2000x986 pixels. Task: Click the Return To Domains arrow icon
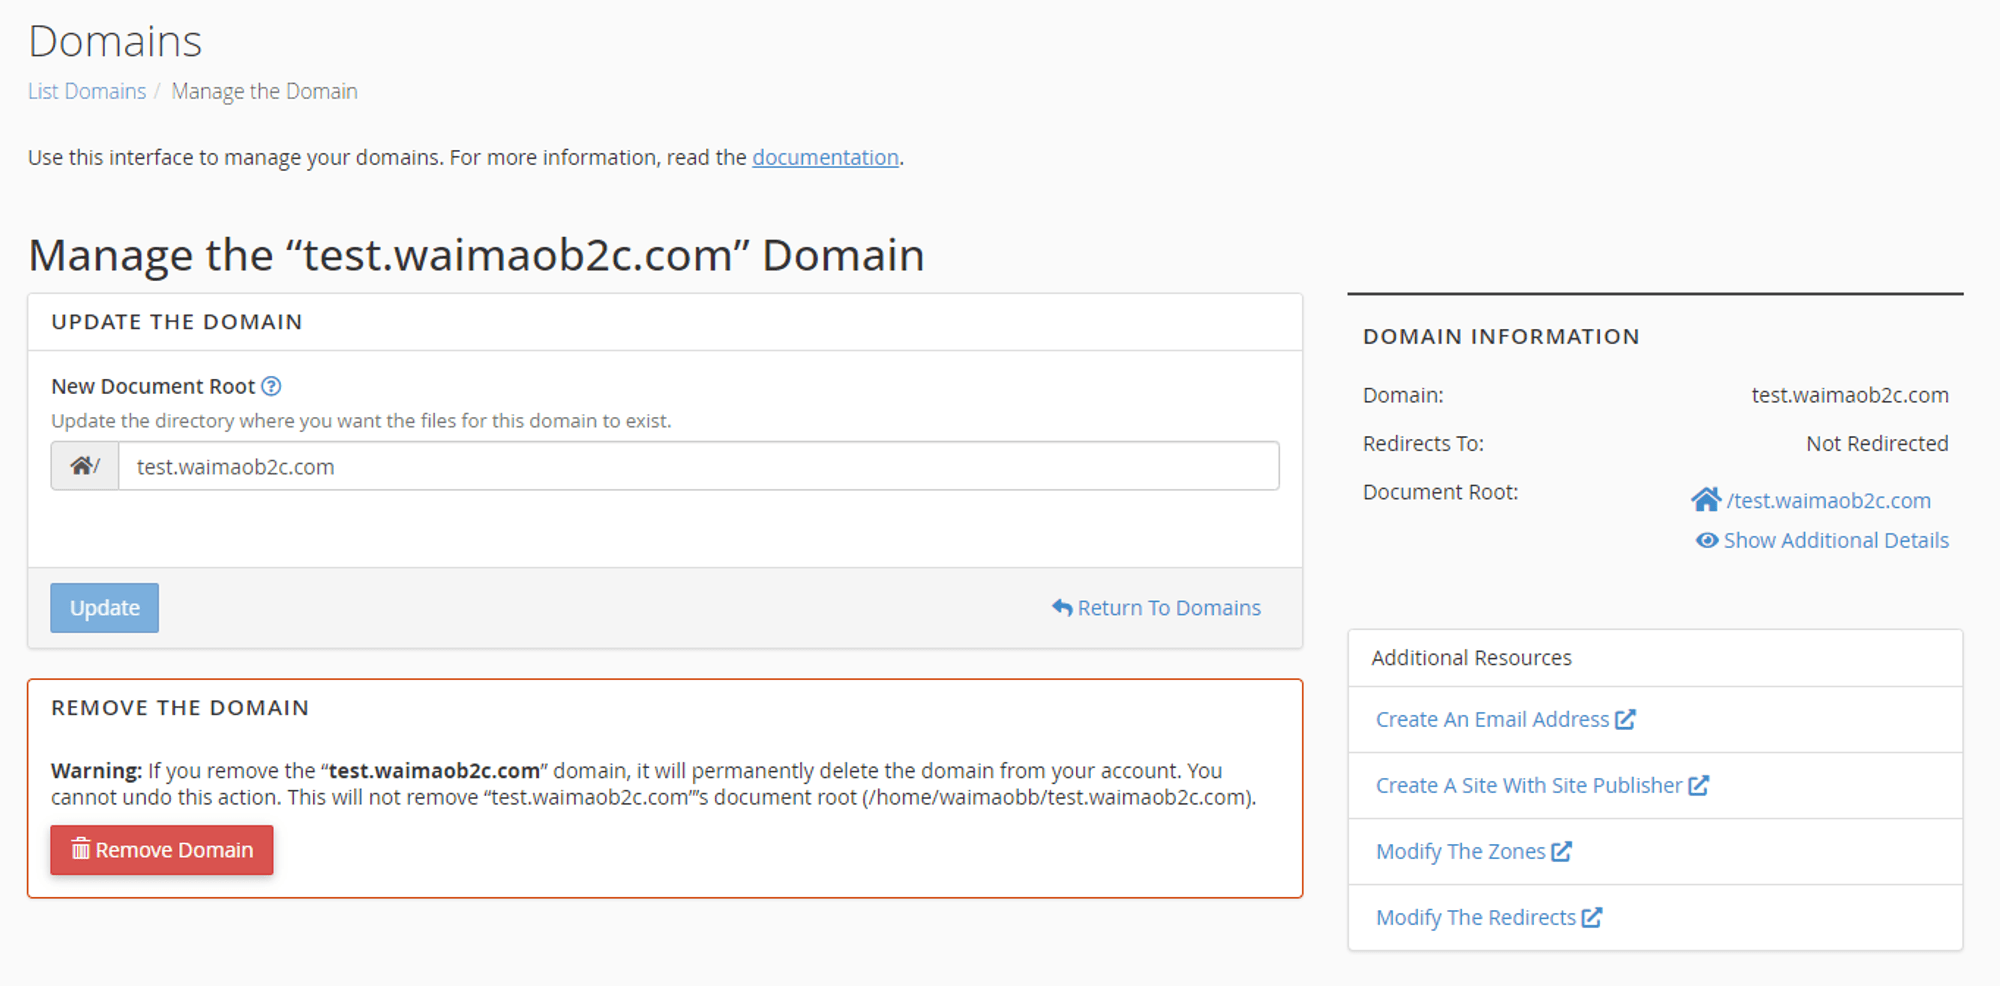point(1061,607)
